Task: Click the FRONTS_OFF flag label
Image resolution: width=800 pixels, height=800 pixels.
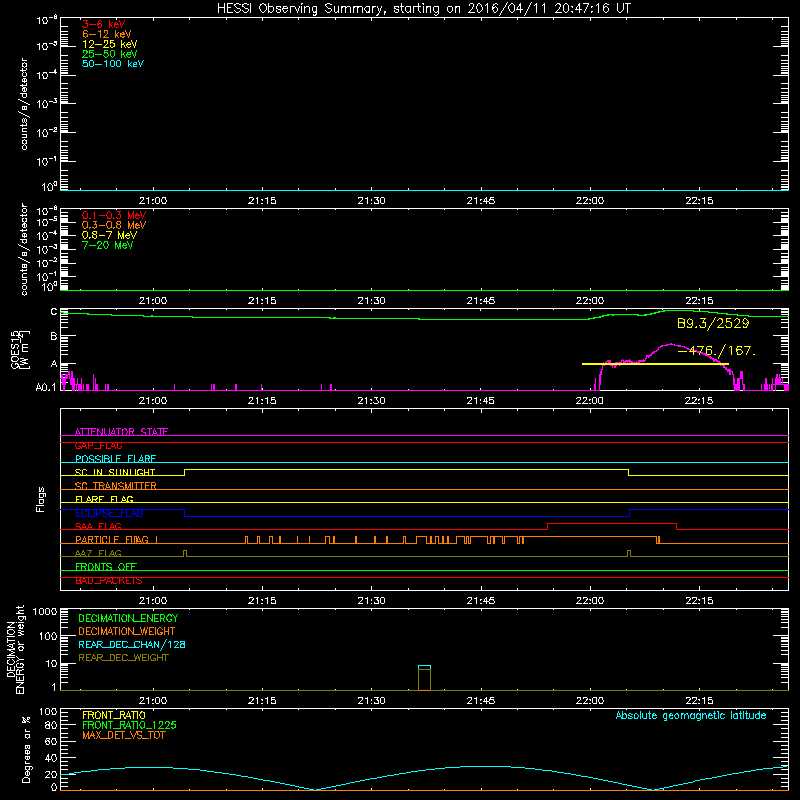Action: click(x=106, y=566)
